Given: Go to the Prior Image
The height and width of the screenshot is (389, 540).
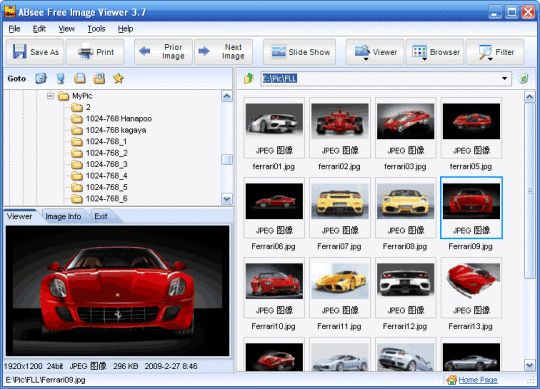Looking at the screenshot, I should click(x=163, y=52).
